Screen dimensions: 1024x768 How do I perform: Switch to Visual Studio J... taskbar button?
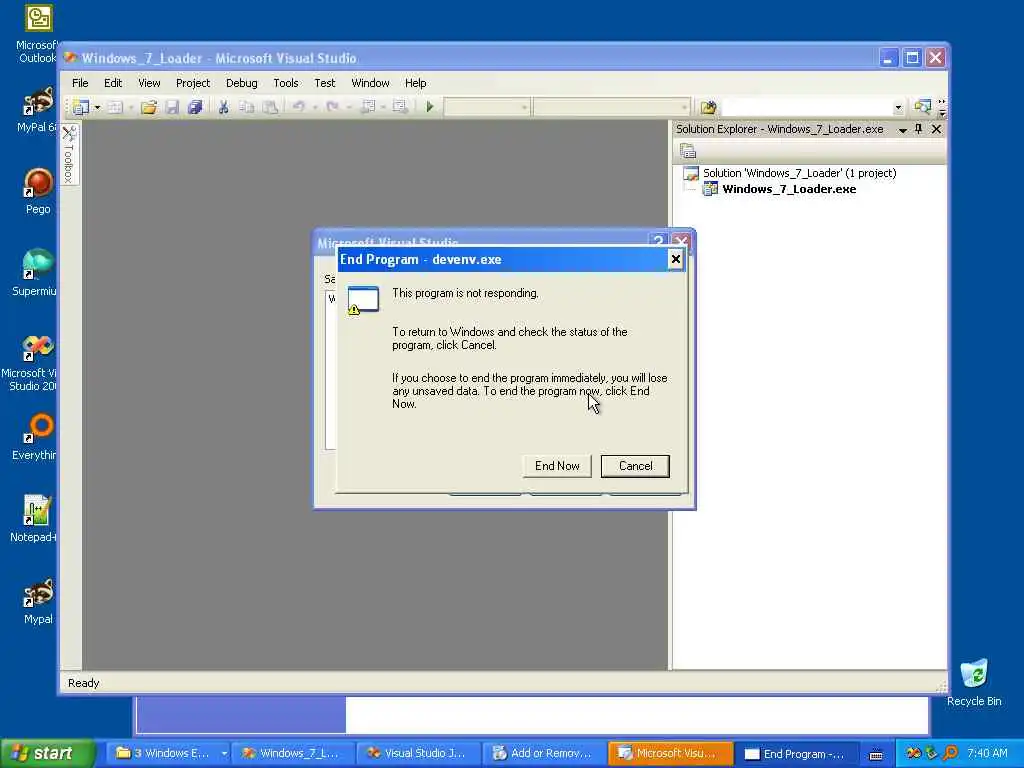point(419,754)
